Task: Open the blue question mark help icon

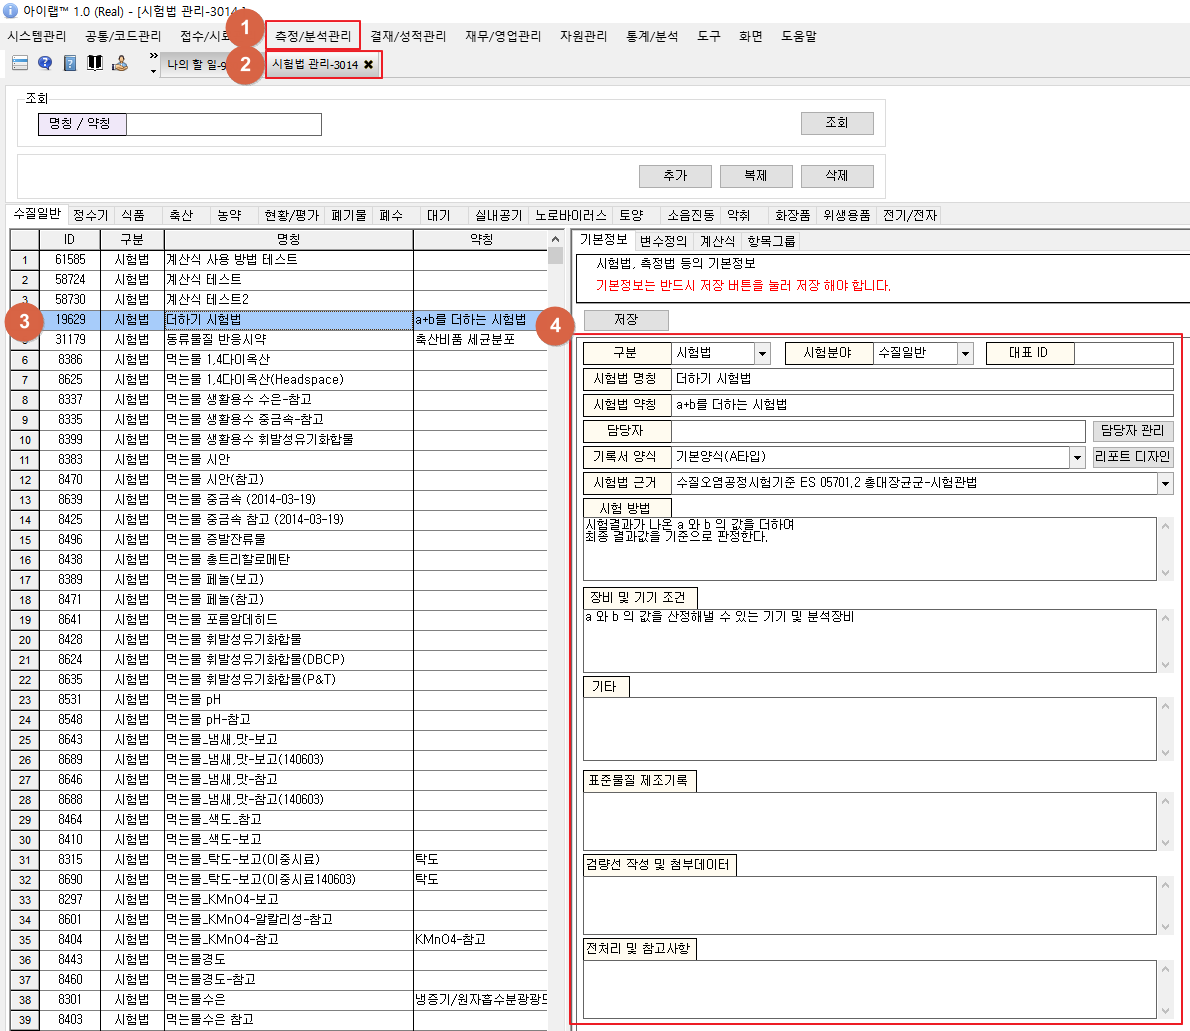Action: coord(45,63)
